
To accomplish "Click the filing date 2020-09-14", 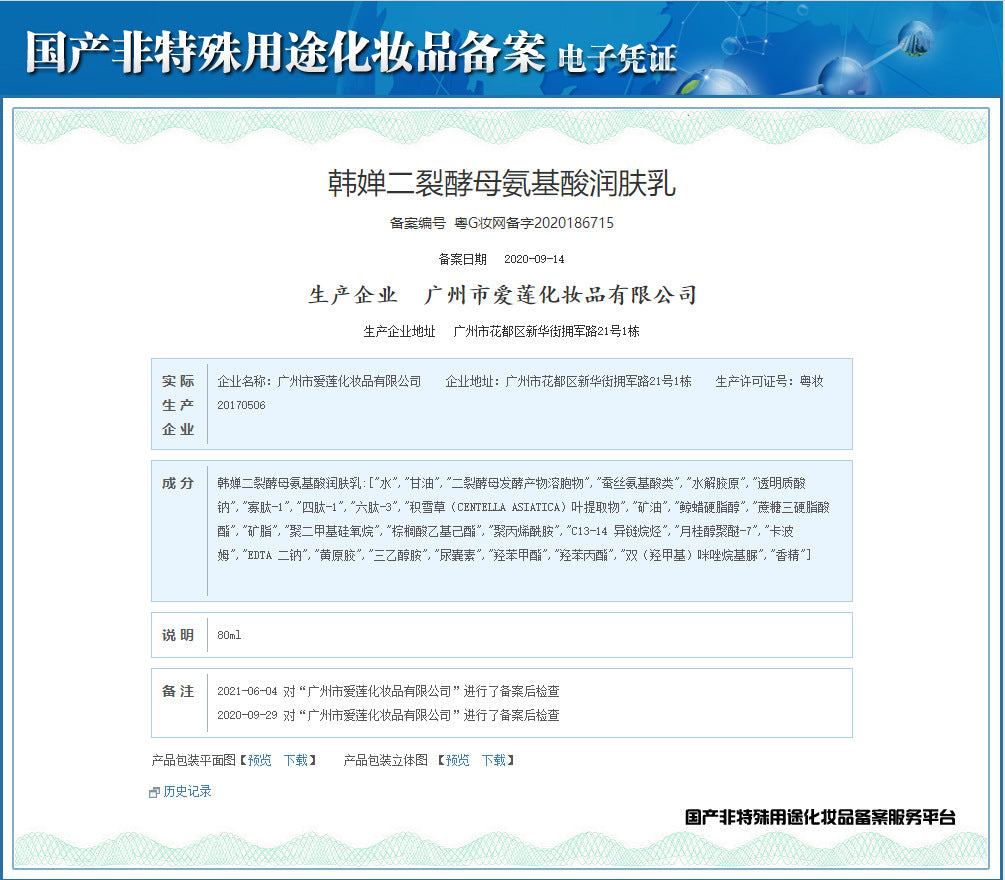I will [534, 259].
